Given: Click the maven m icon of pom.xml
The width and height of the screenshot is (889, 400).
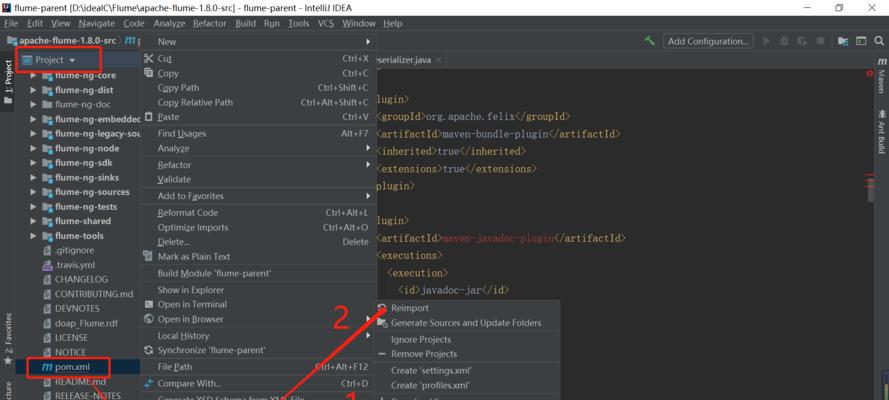Looking at the screenshot, I should pos(48,367).
